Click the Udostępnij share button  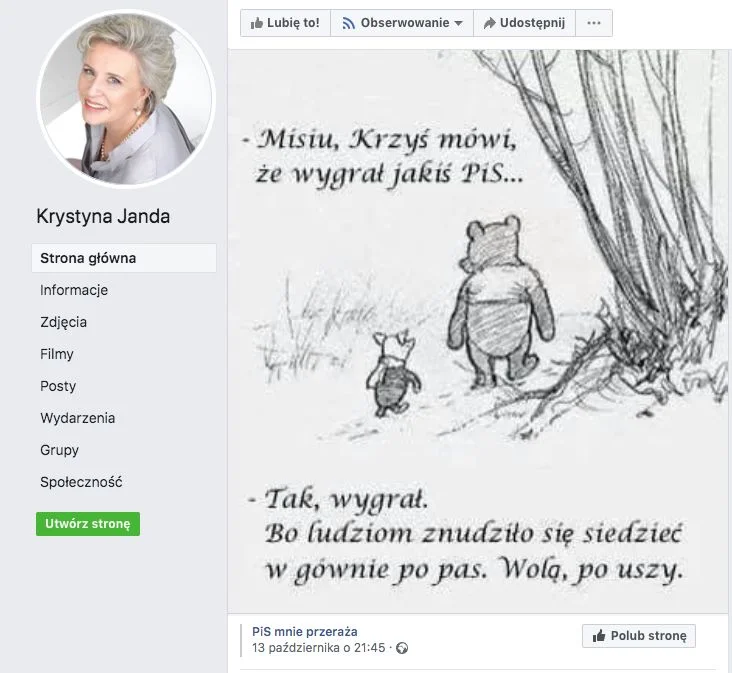[x=524, y=23]
